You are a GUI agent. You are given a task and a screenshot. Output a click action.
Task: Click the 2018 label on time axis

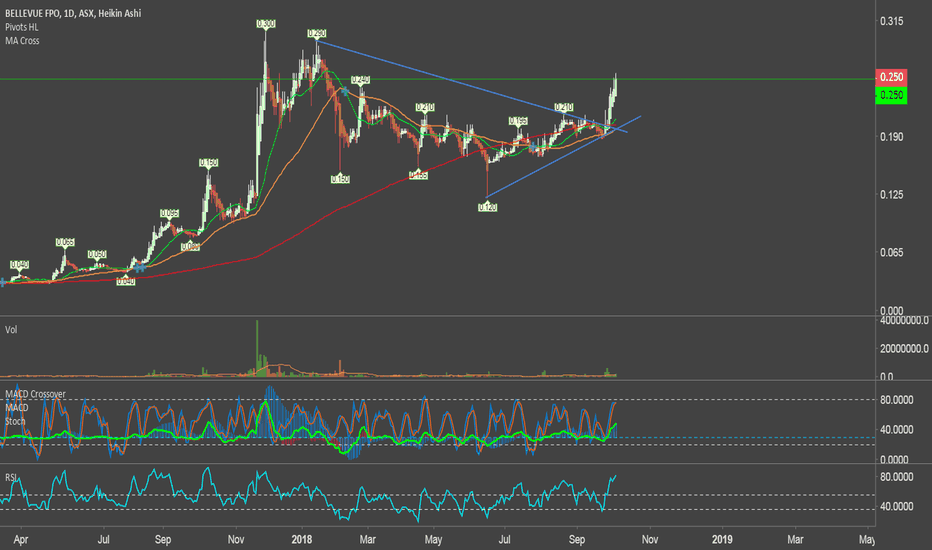coord(302,539)
